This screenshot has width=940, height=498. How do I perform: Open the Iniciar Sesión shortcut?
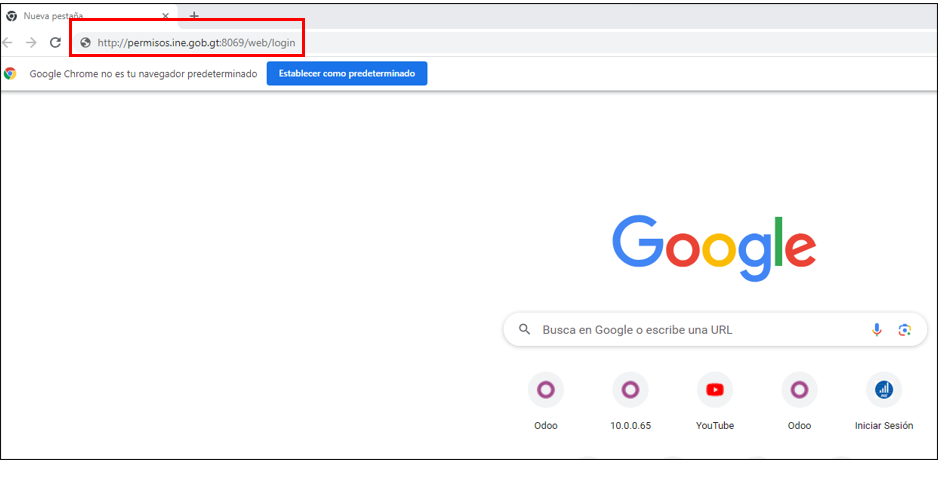pyautogui.click(x=884, y=390)
